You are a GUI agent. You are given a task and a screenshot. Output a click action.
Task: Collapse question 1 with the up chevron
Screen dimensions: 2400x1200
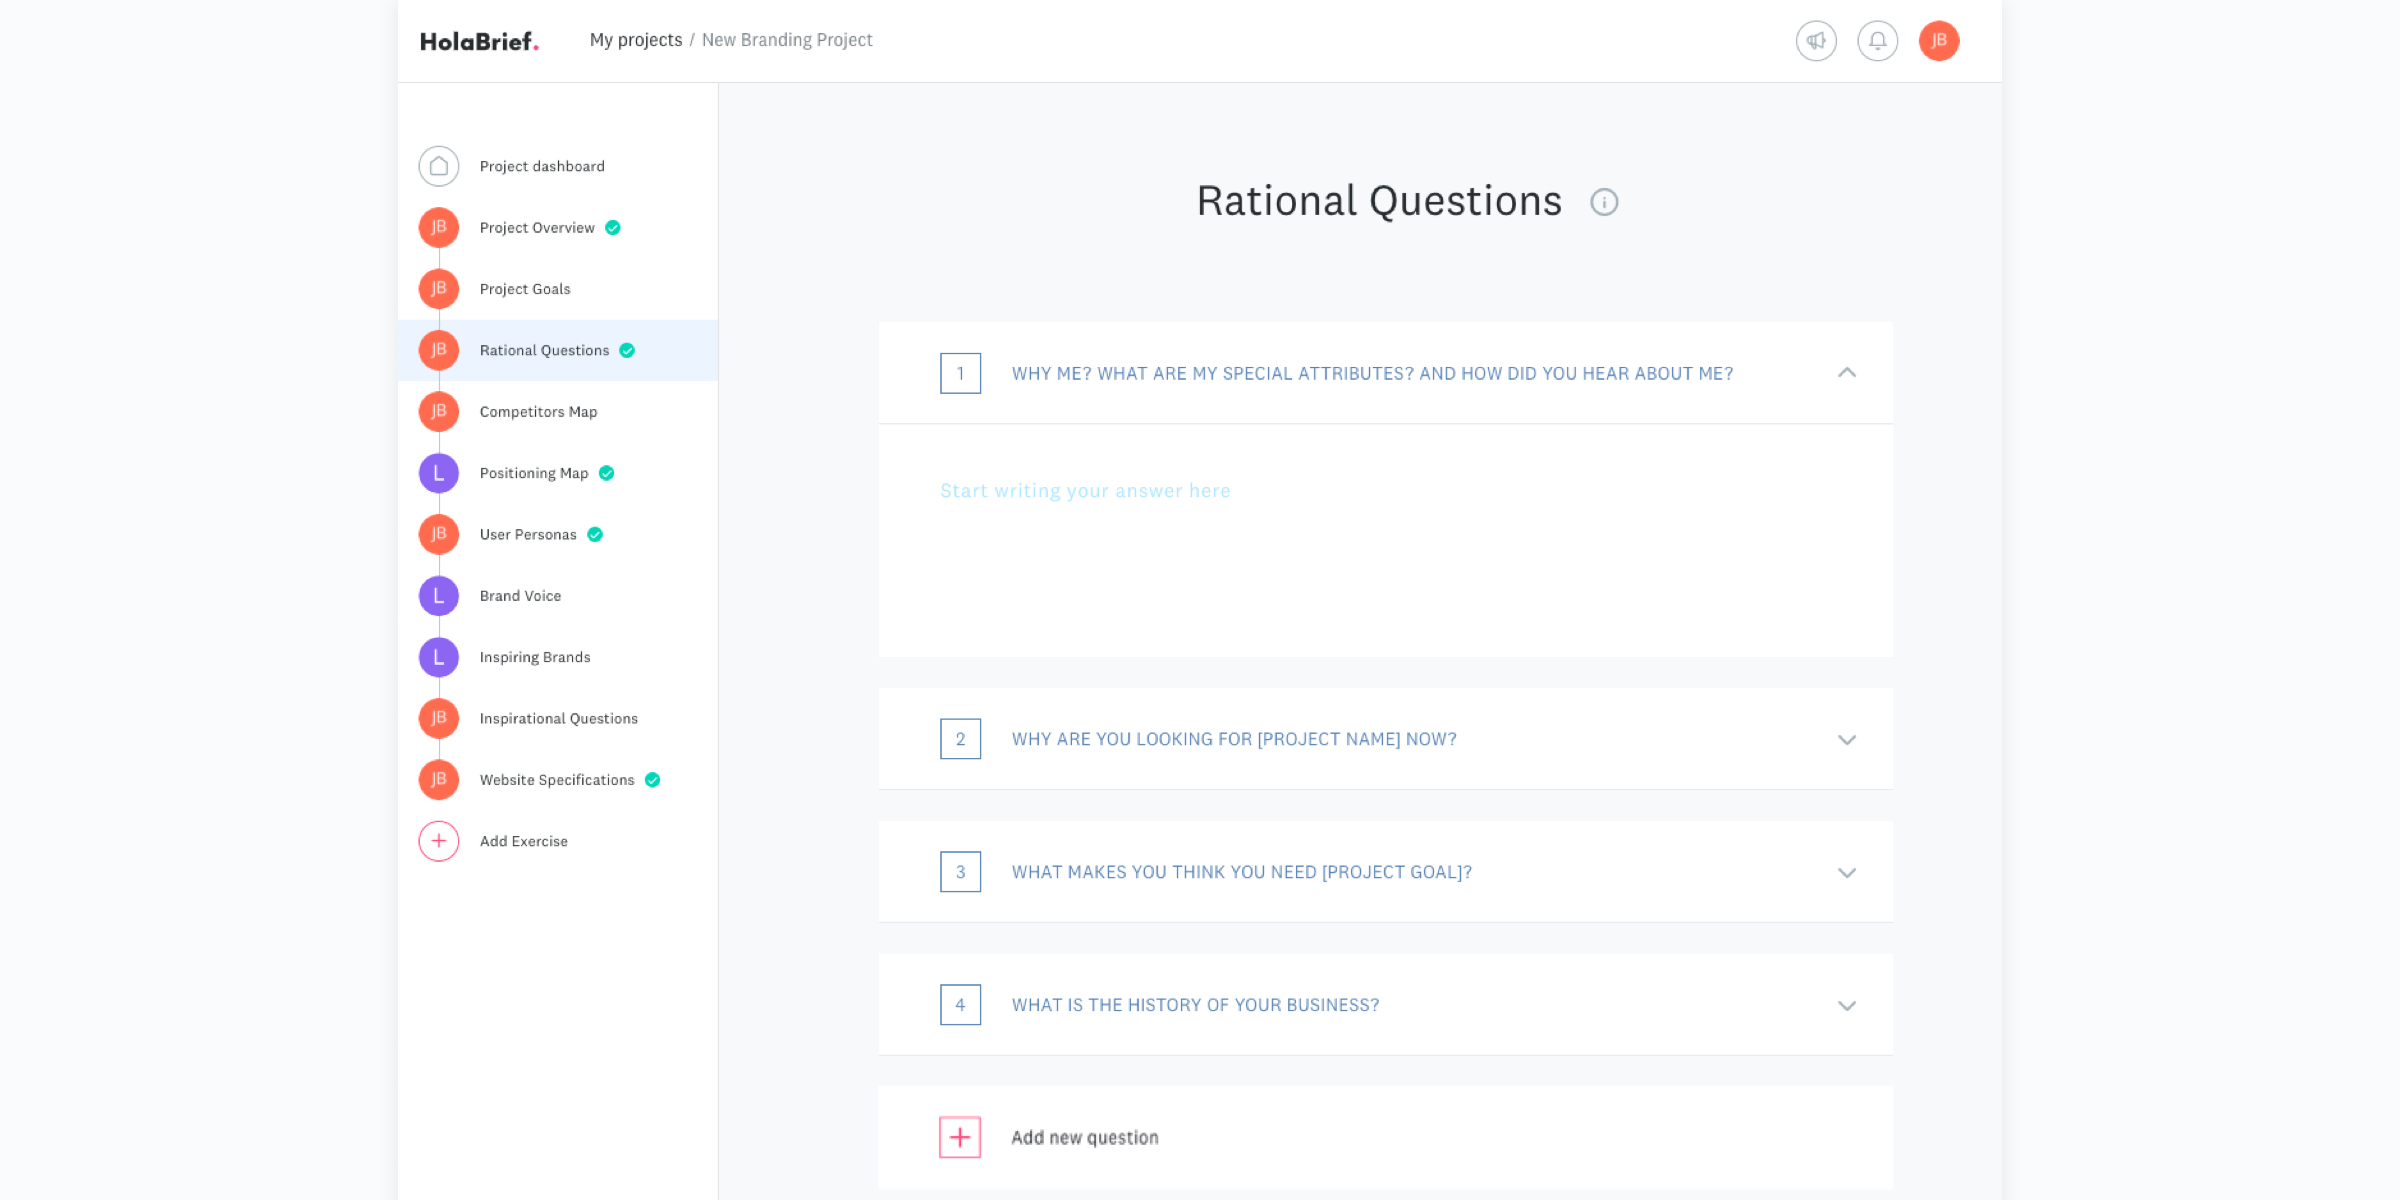pos(1847,373)
